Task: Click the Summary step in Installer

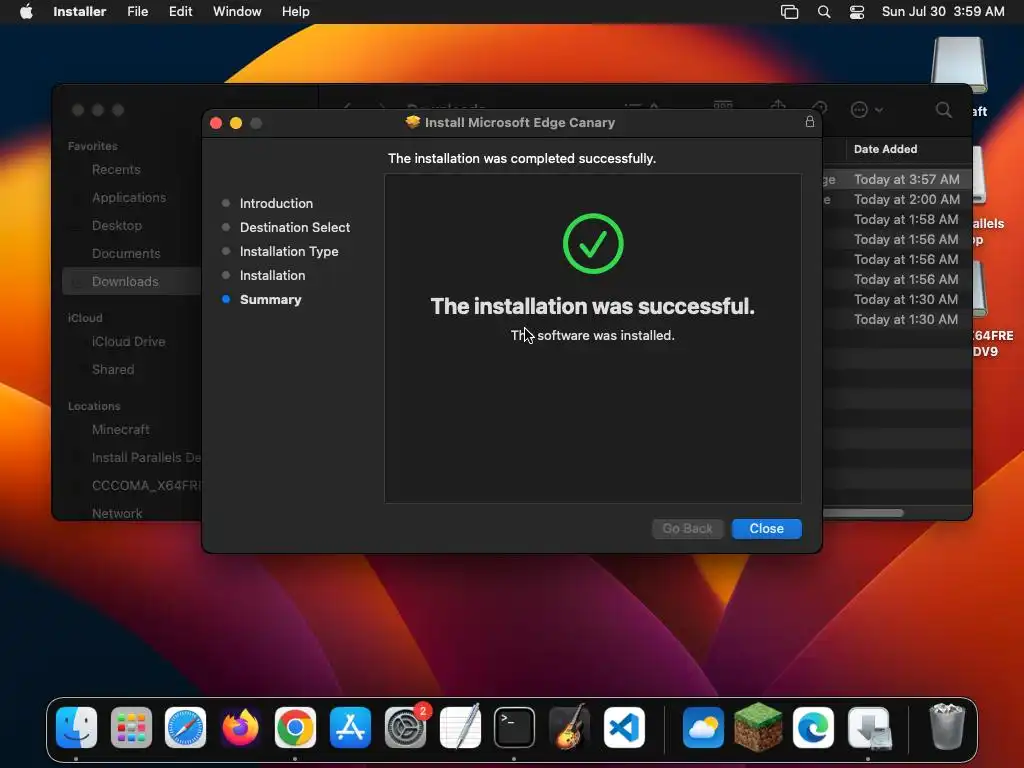Action: pos(270,300)
